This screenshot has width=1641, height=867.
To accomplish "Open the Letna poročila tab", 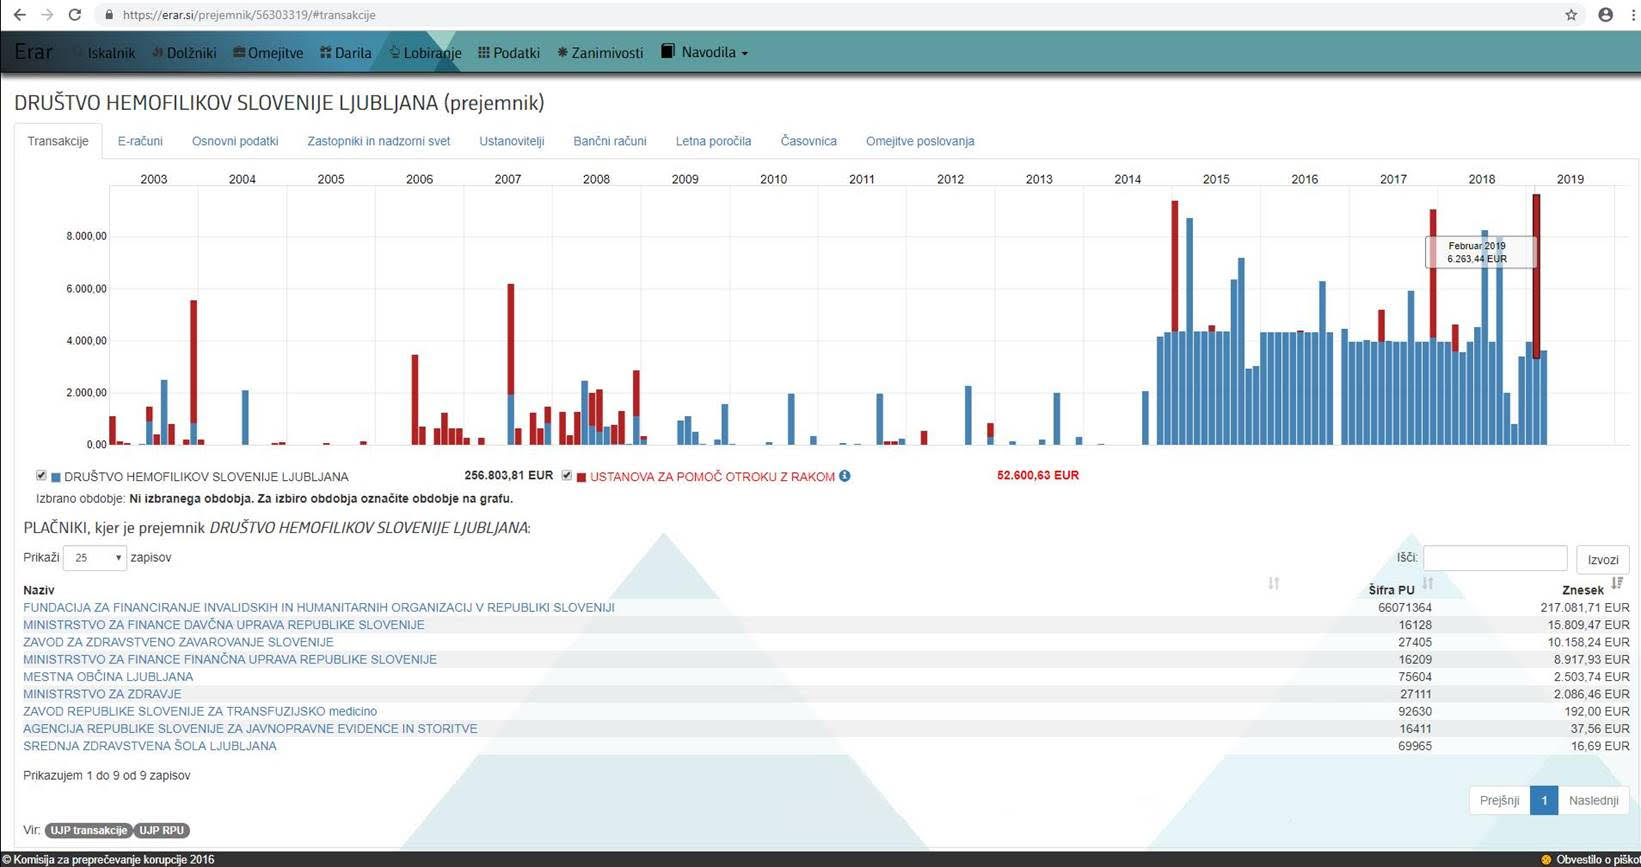I will click(x=713, y=141).
